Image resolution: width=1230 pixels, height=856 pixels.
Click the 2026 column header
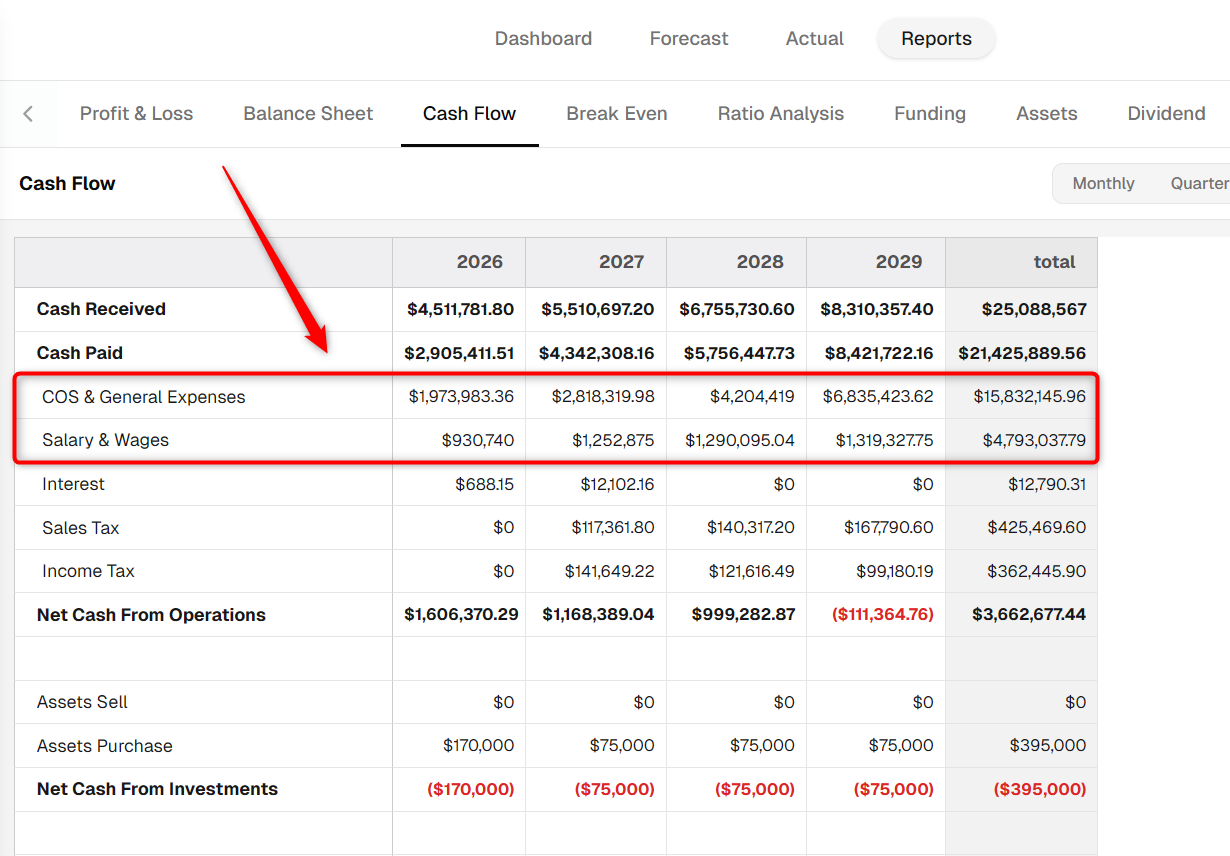[x=459, y=262]
